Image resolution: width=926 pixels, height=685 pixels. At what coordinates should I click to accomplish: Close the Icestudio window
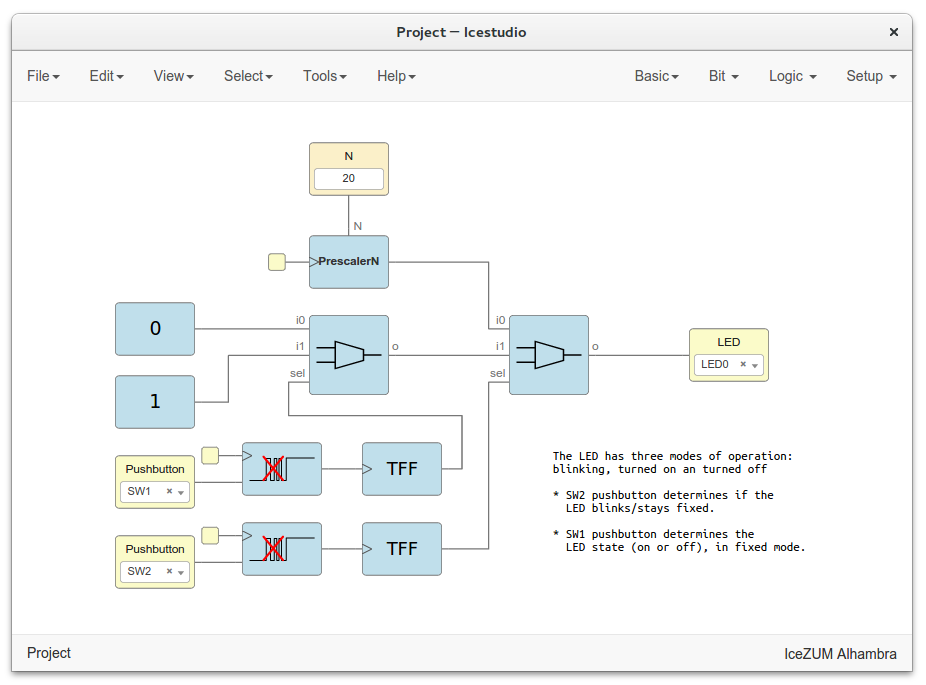coord(894,32)
